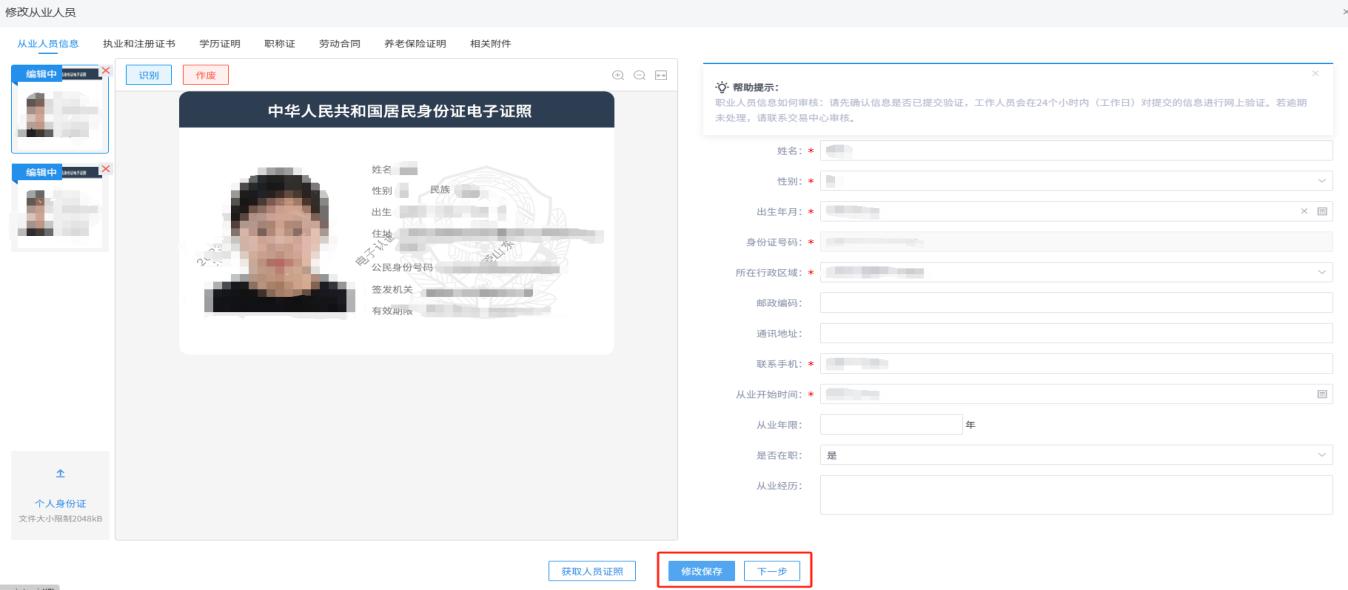
Task: Open the 学历证明 tab
Action: click(220, 44)
